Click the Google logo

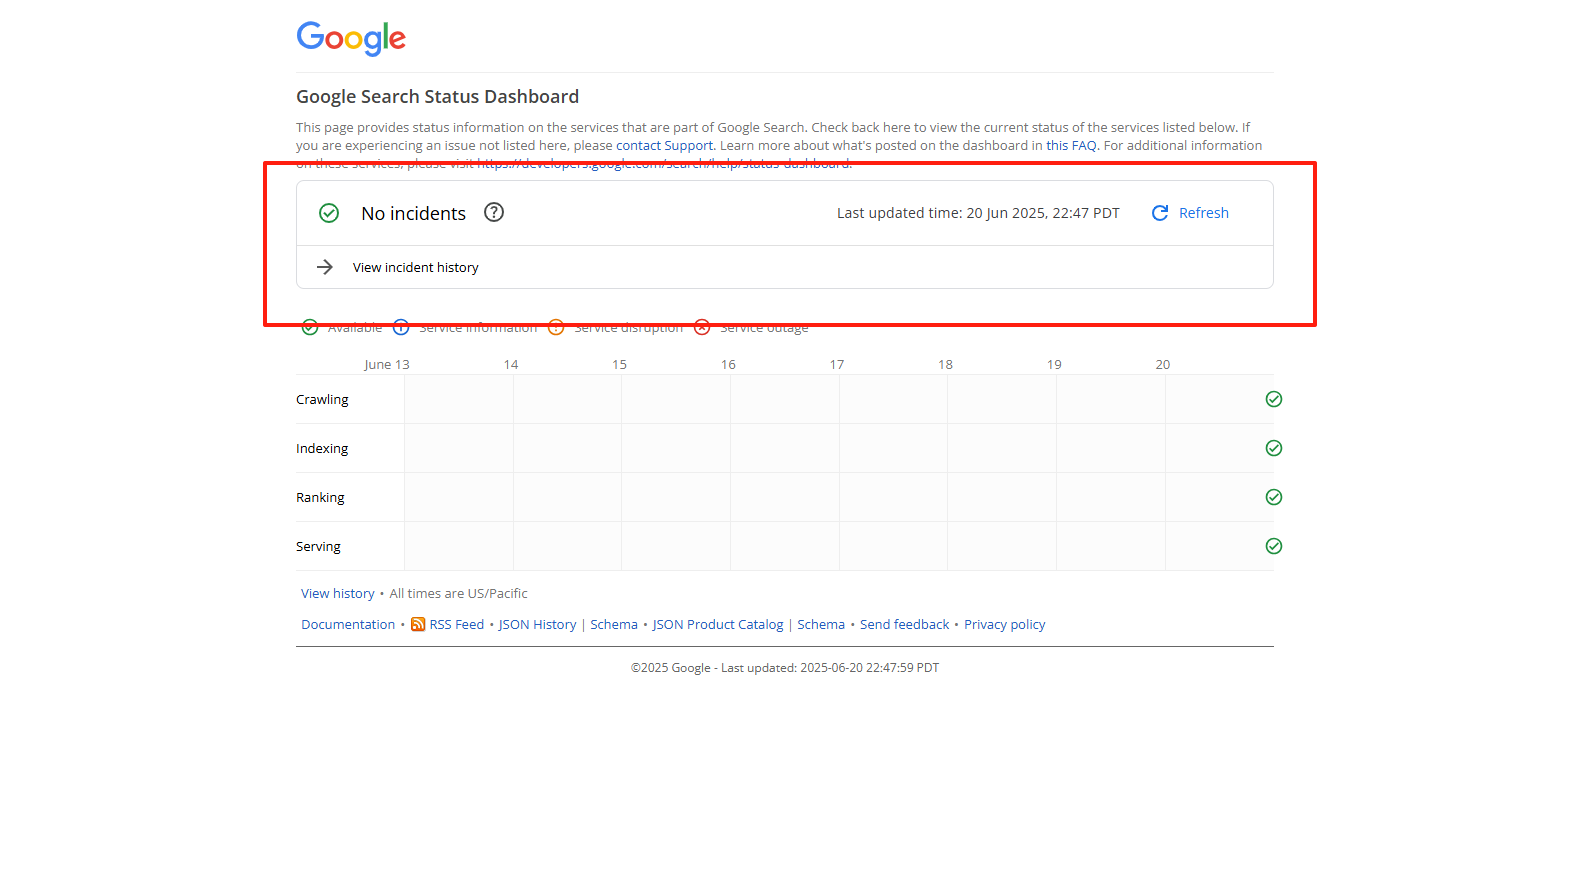click(x=351, y=38)
